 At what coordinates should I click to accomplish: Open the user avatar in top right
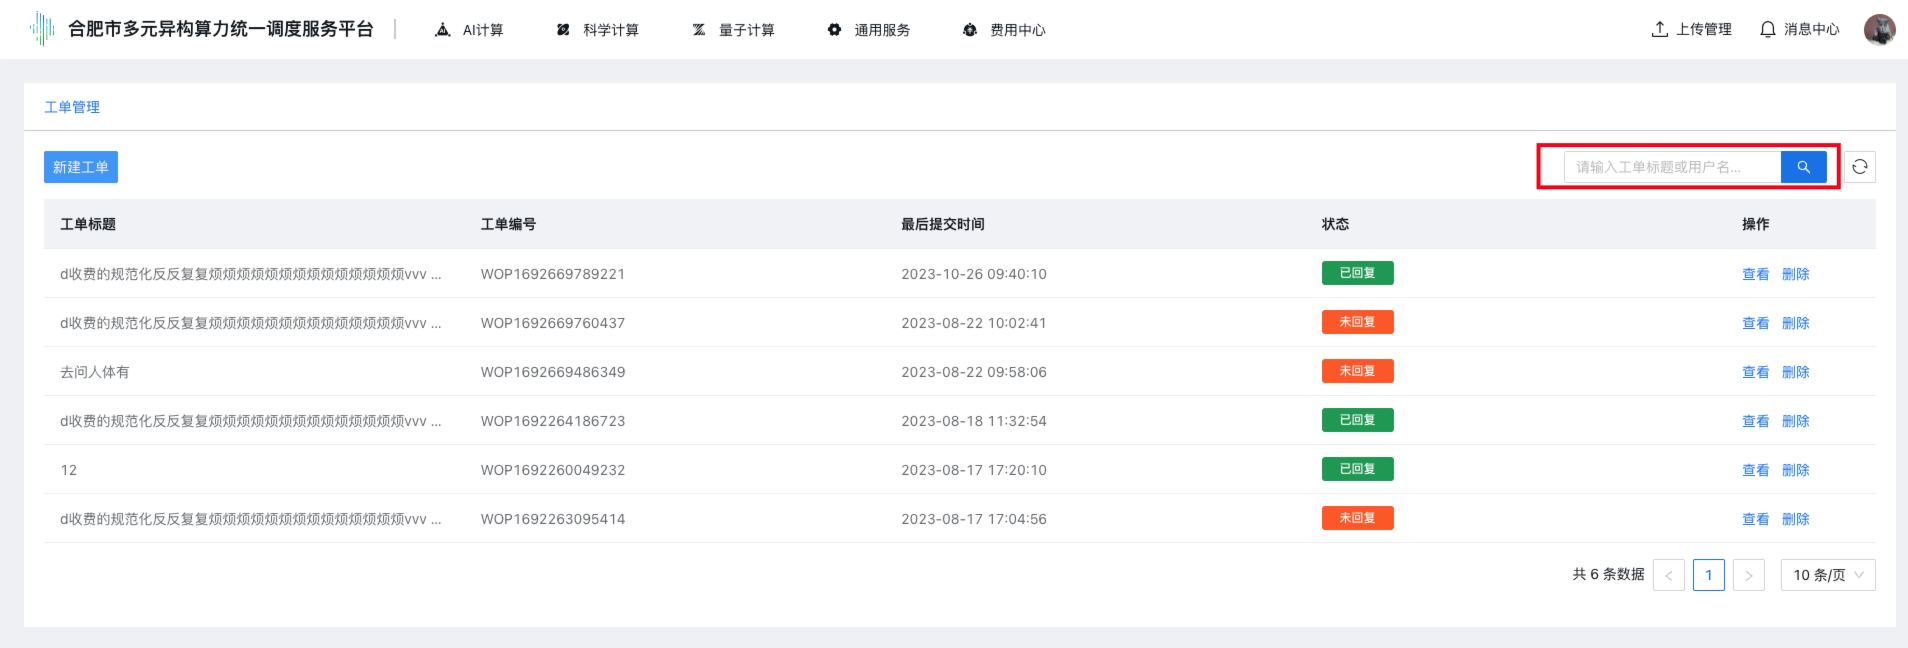pyautogui.click(x=1879, y=30)
